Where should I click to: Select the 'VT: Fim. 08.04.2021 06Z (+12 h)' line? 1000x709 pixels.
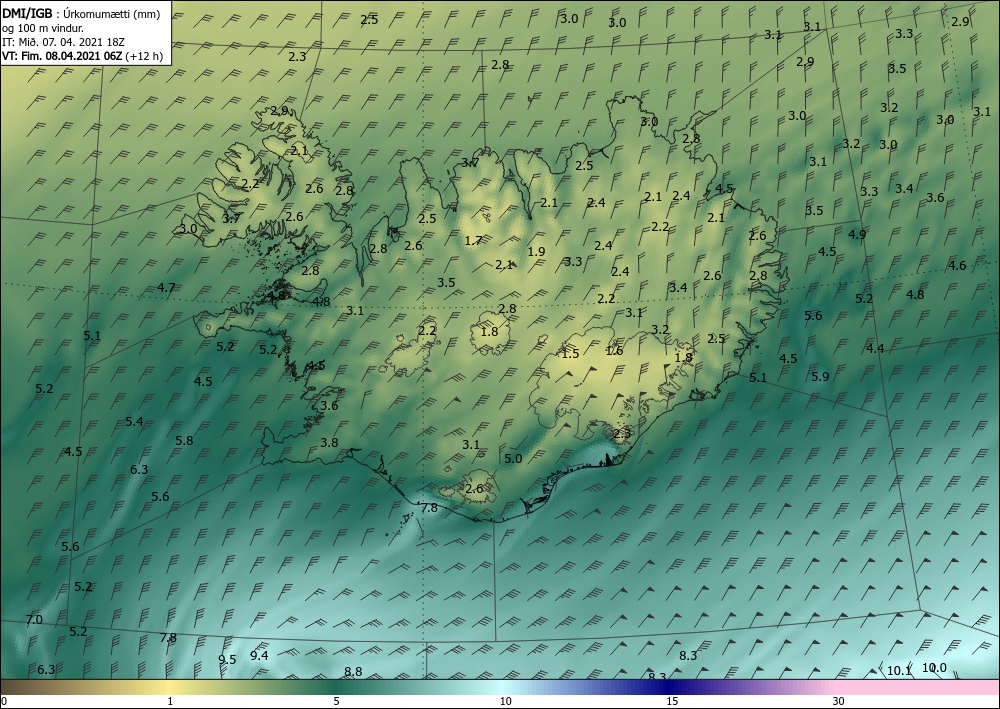pos(82,56)
